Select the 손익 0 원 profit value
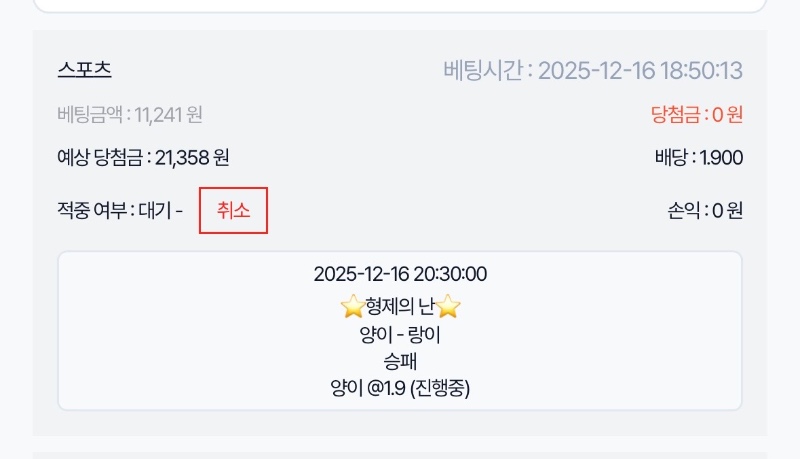 (x=705, y=211)
